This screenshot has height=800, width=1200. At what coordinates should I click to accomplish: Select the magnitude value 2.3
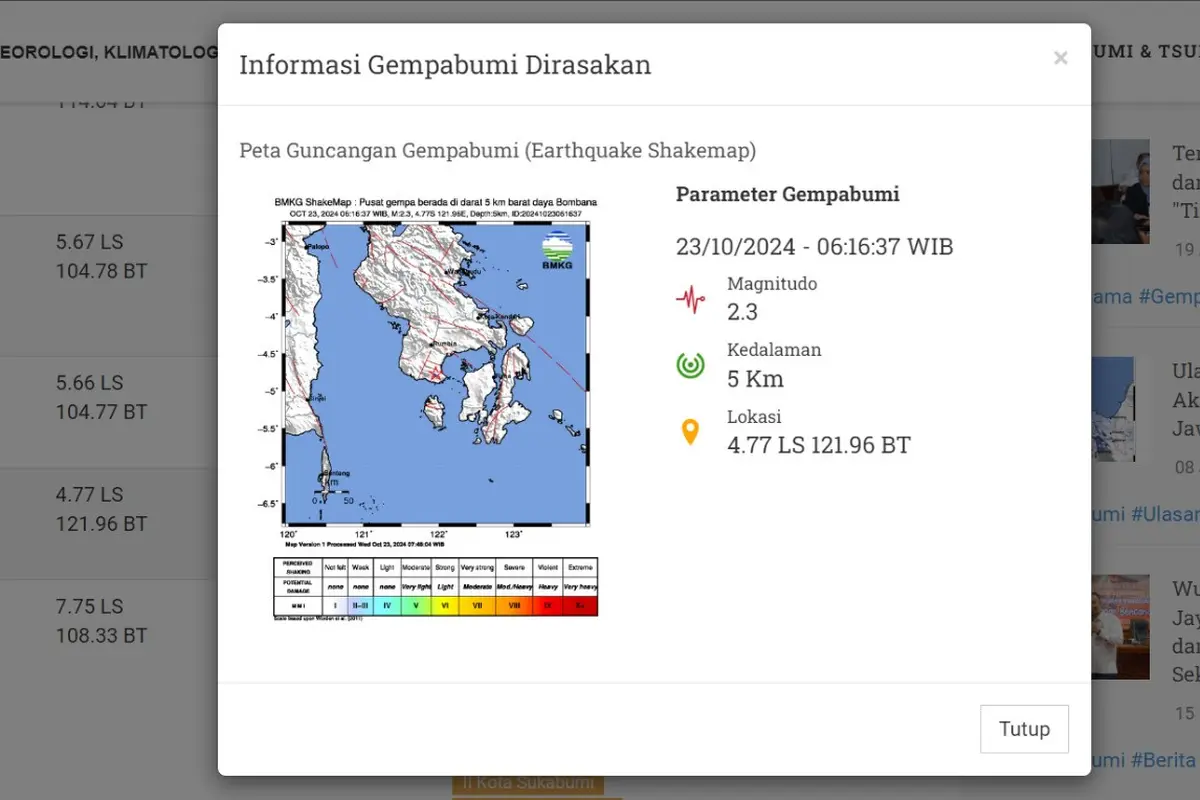[743, 312]
